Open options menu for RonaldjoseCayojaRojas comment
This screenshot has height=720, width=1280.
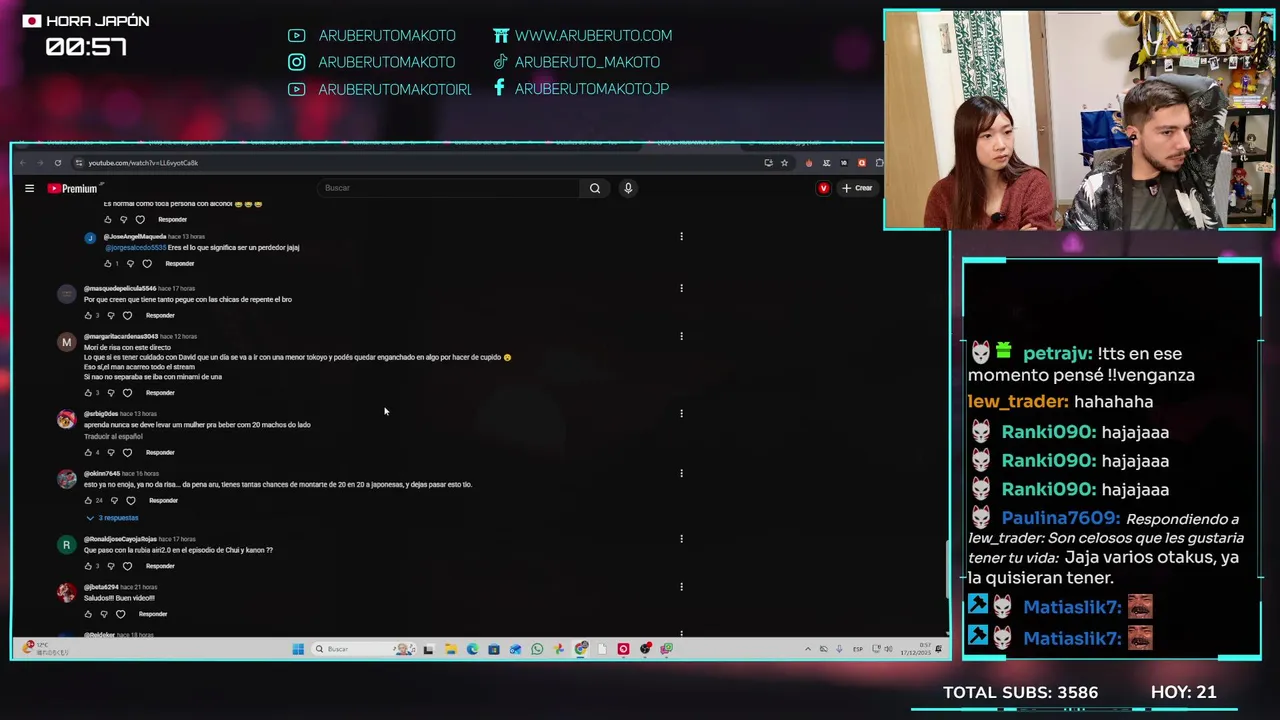[681, 539]
